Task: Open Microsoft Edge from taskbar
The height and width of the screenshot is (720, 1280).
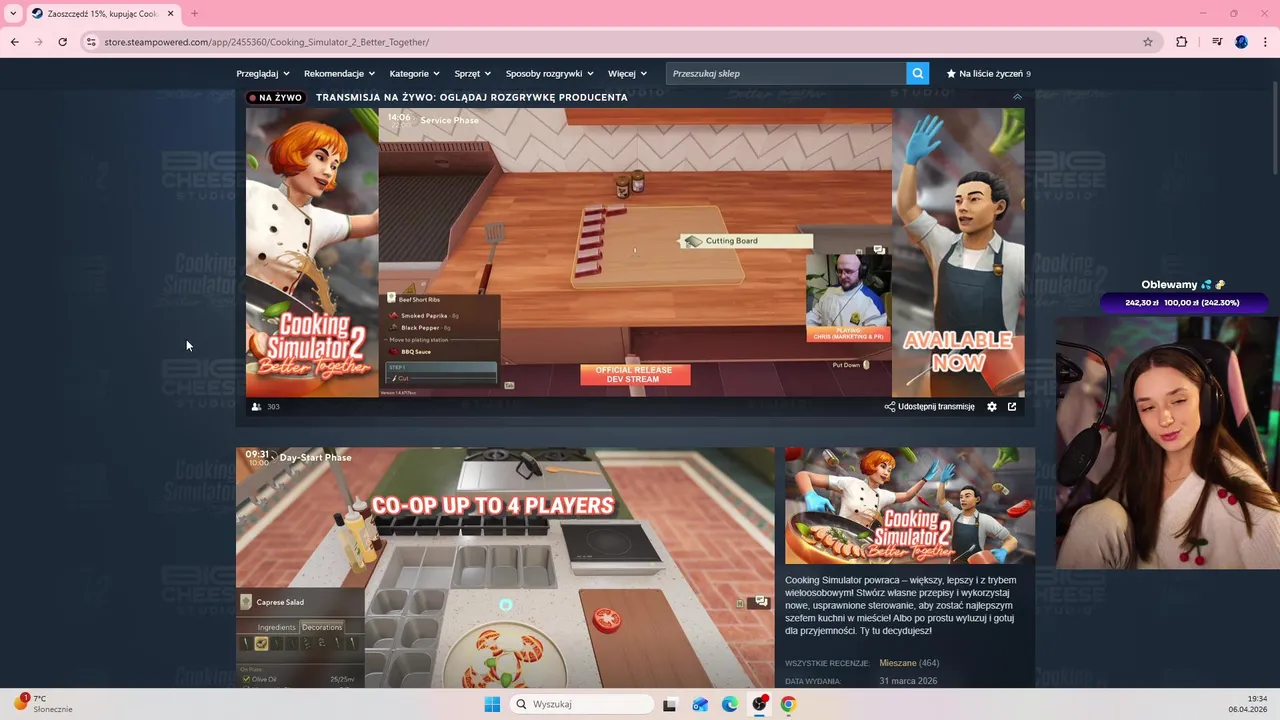Action: tap(730, 704)
